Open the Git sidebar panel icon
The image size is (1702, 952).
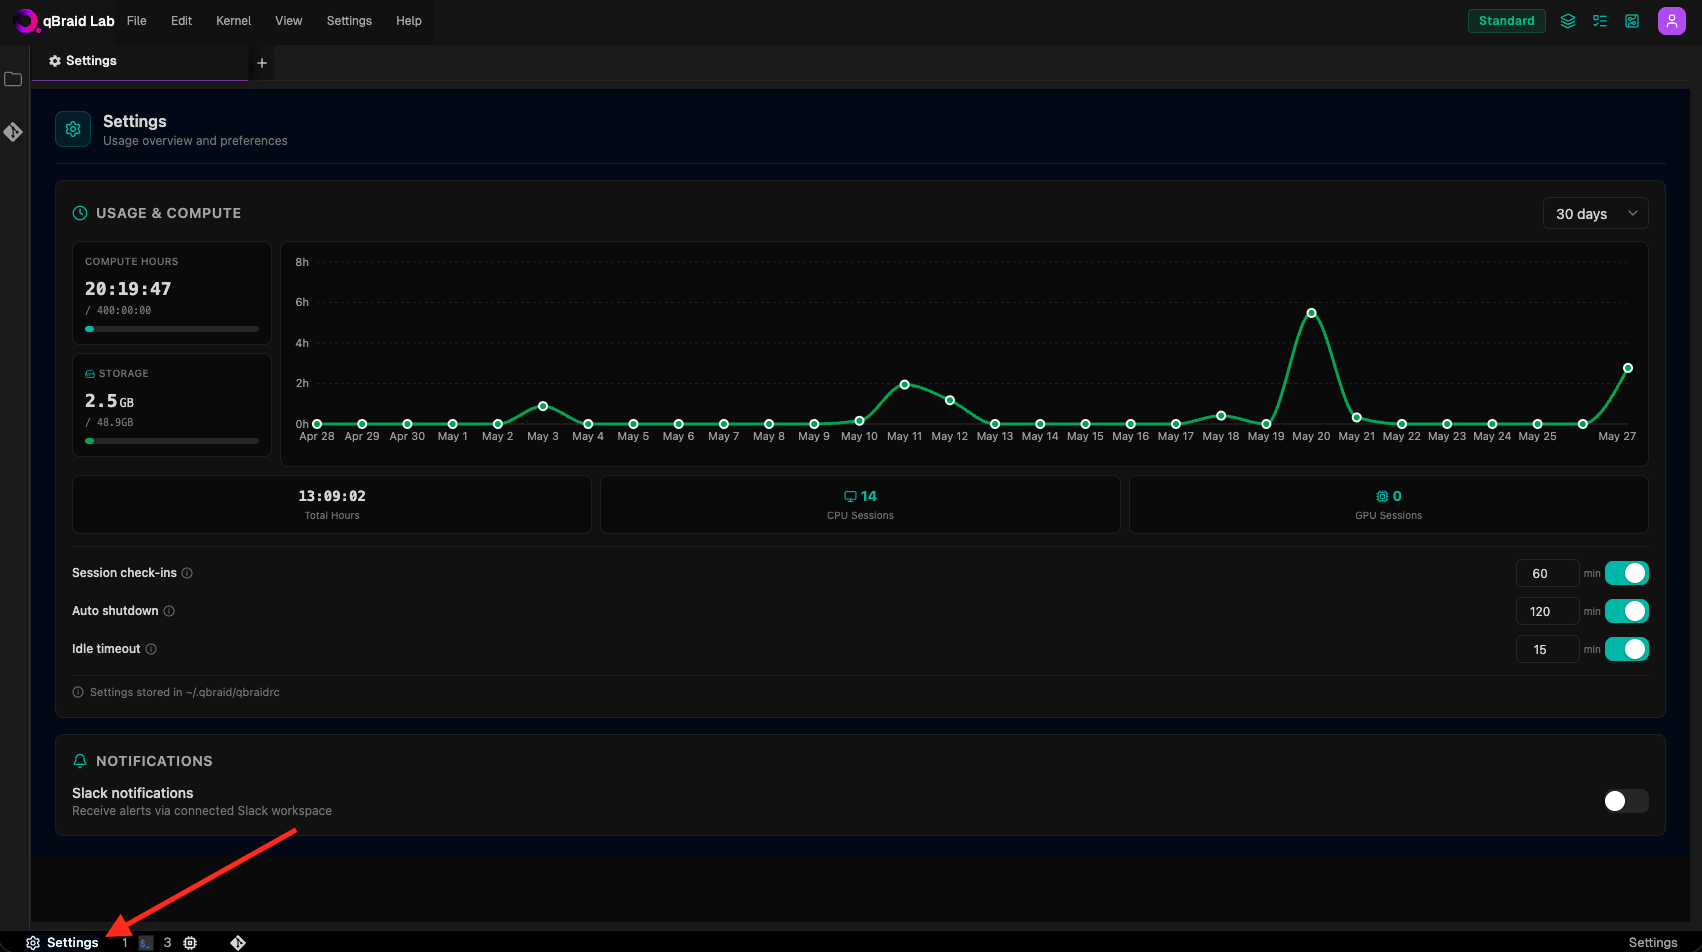(x=13, y=132)
